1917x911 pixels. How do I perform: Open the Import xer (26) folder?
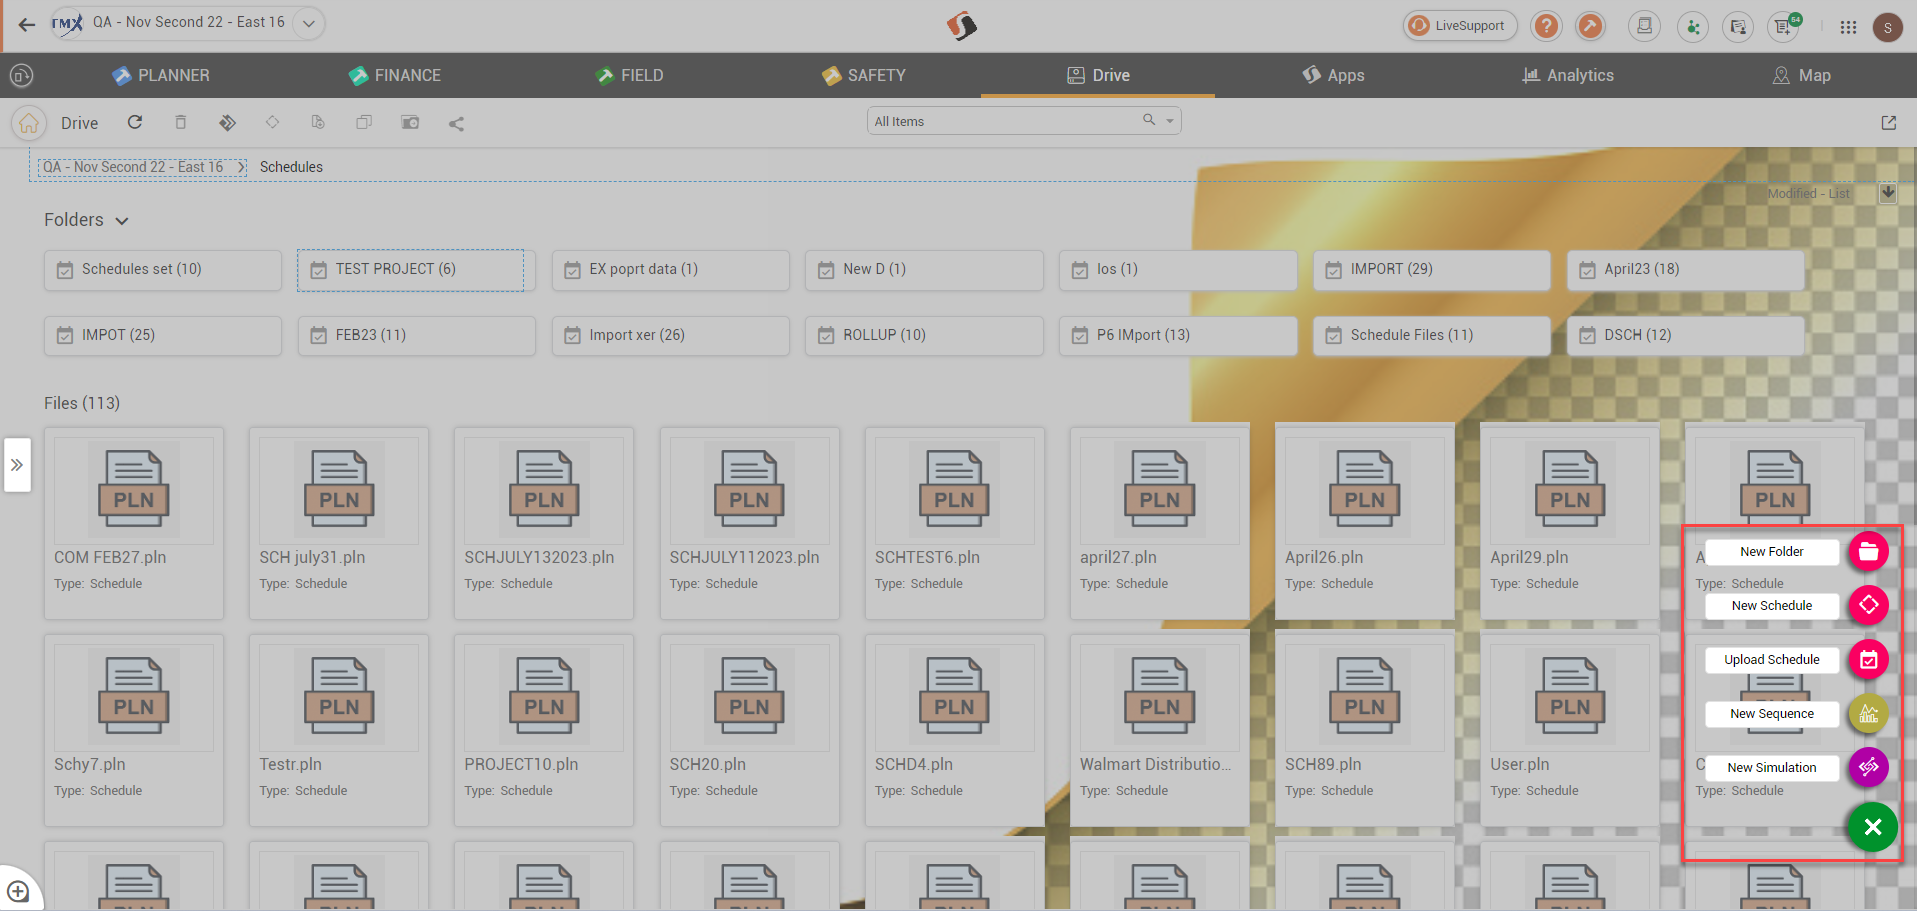[x=670, y=336]
